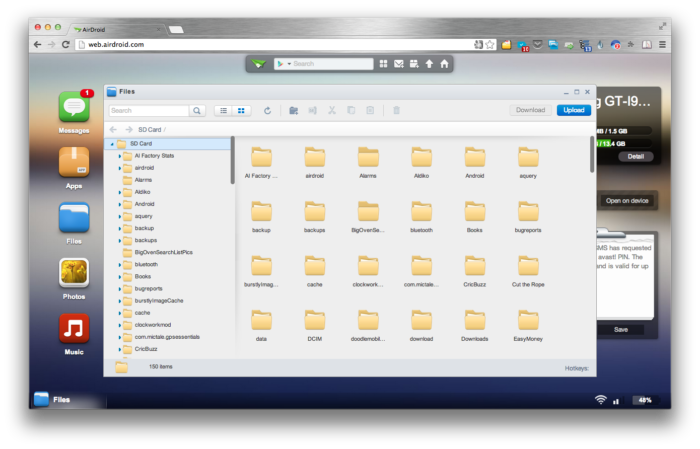Open the Music app icon
The height and width of the screenshot is (449, 700).
pyautogui.click(x=74, y=329)
